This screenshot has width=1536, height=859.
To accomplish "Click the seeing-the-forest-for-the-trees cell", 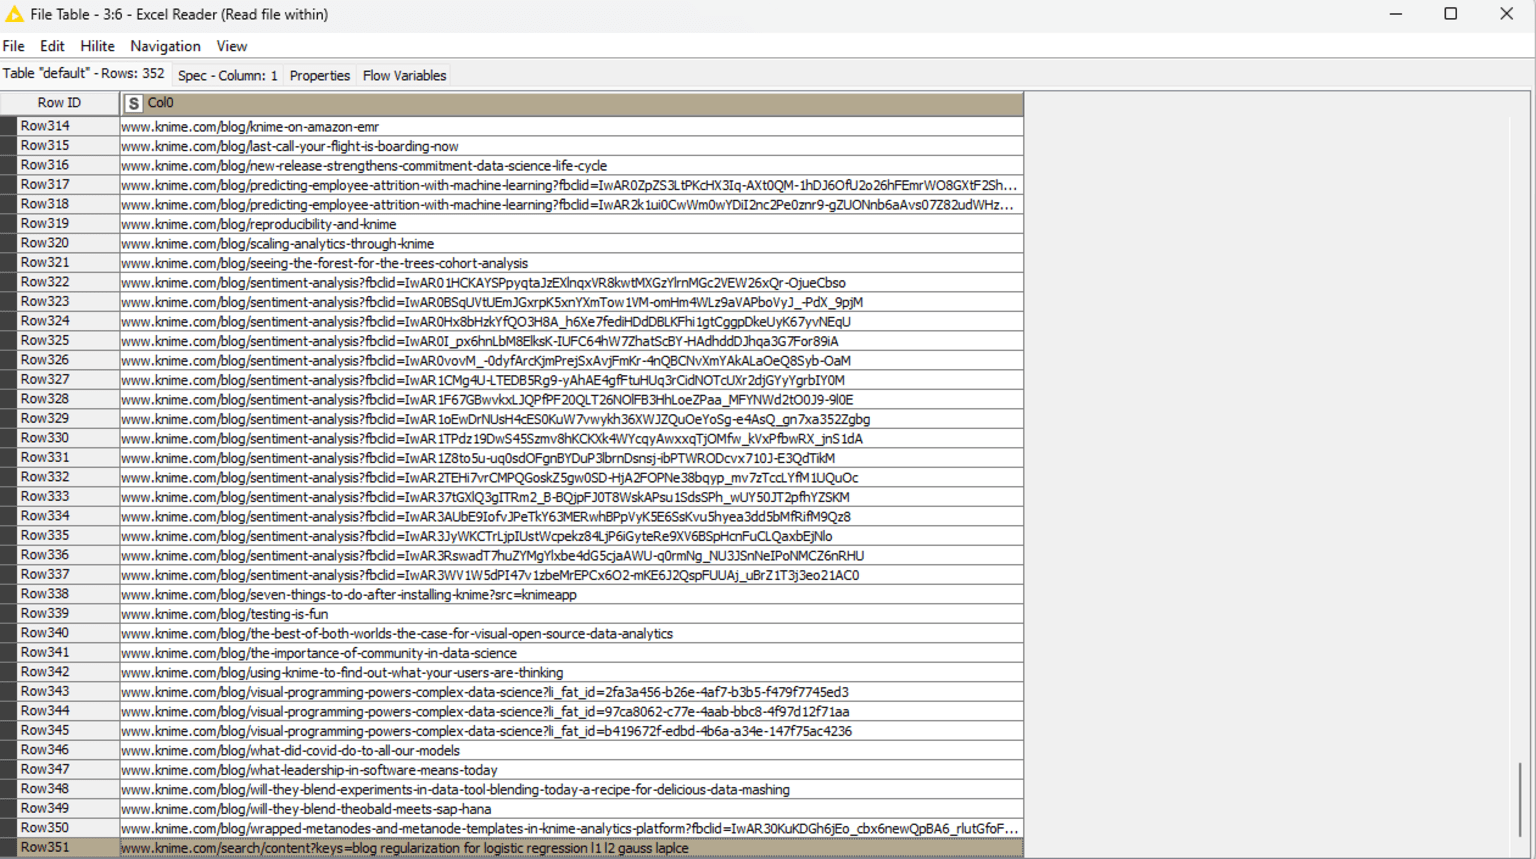I will pyautogui.click(x=572, y=263).
